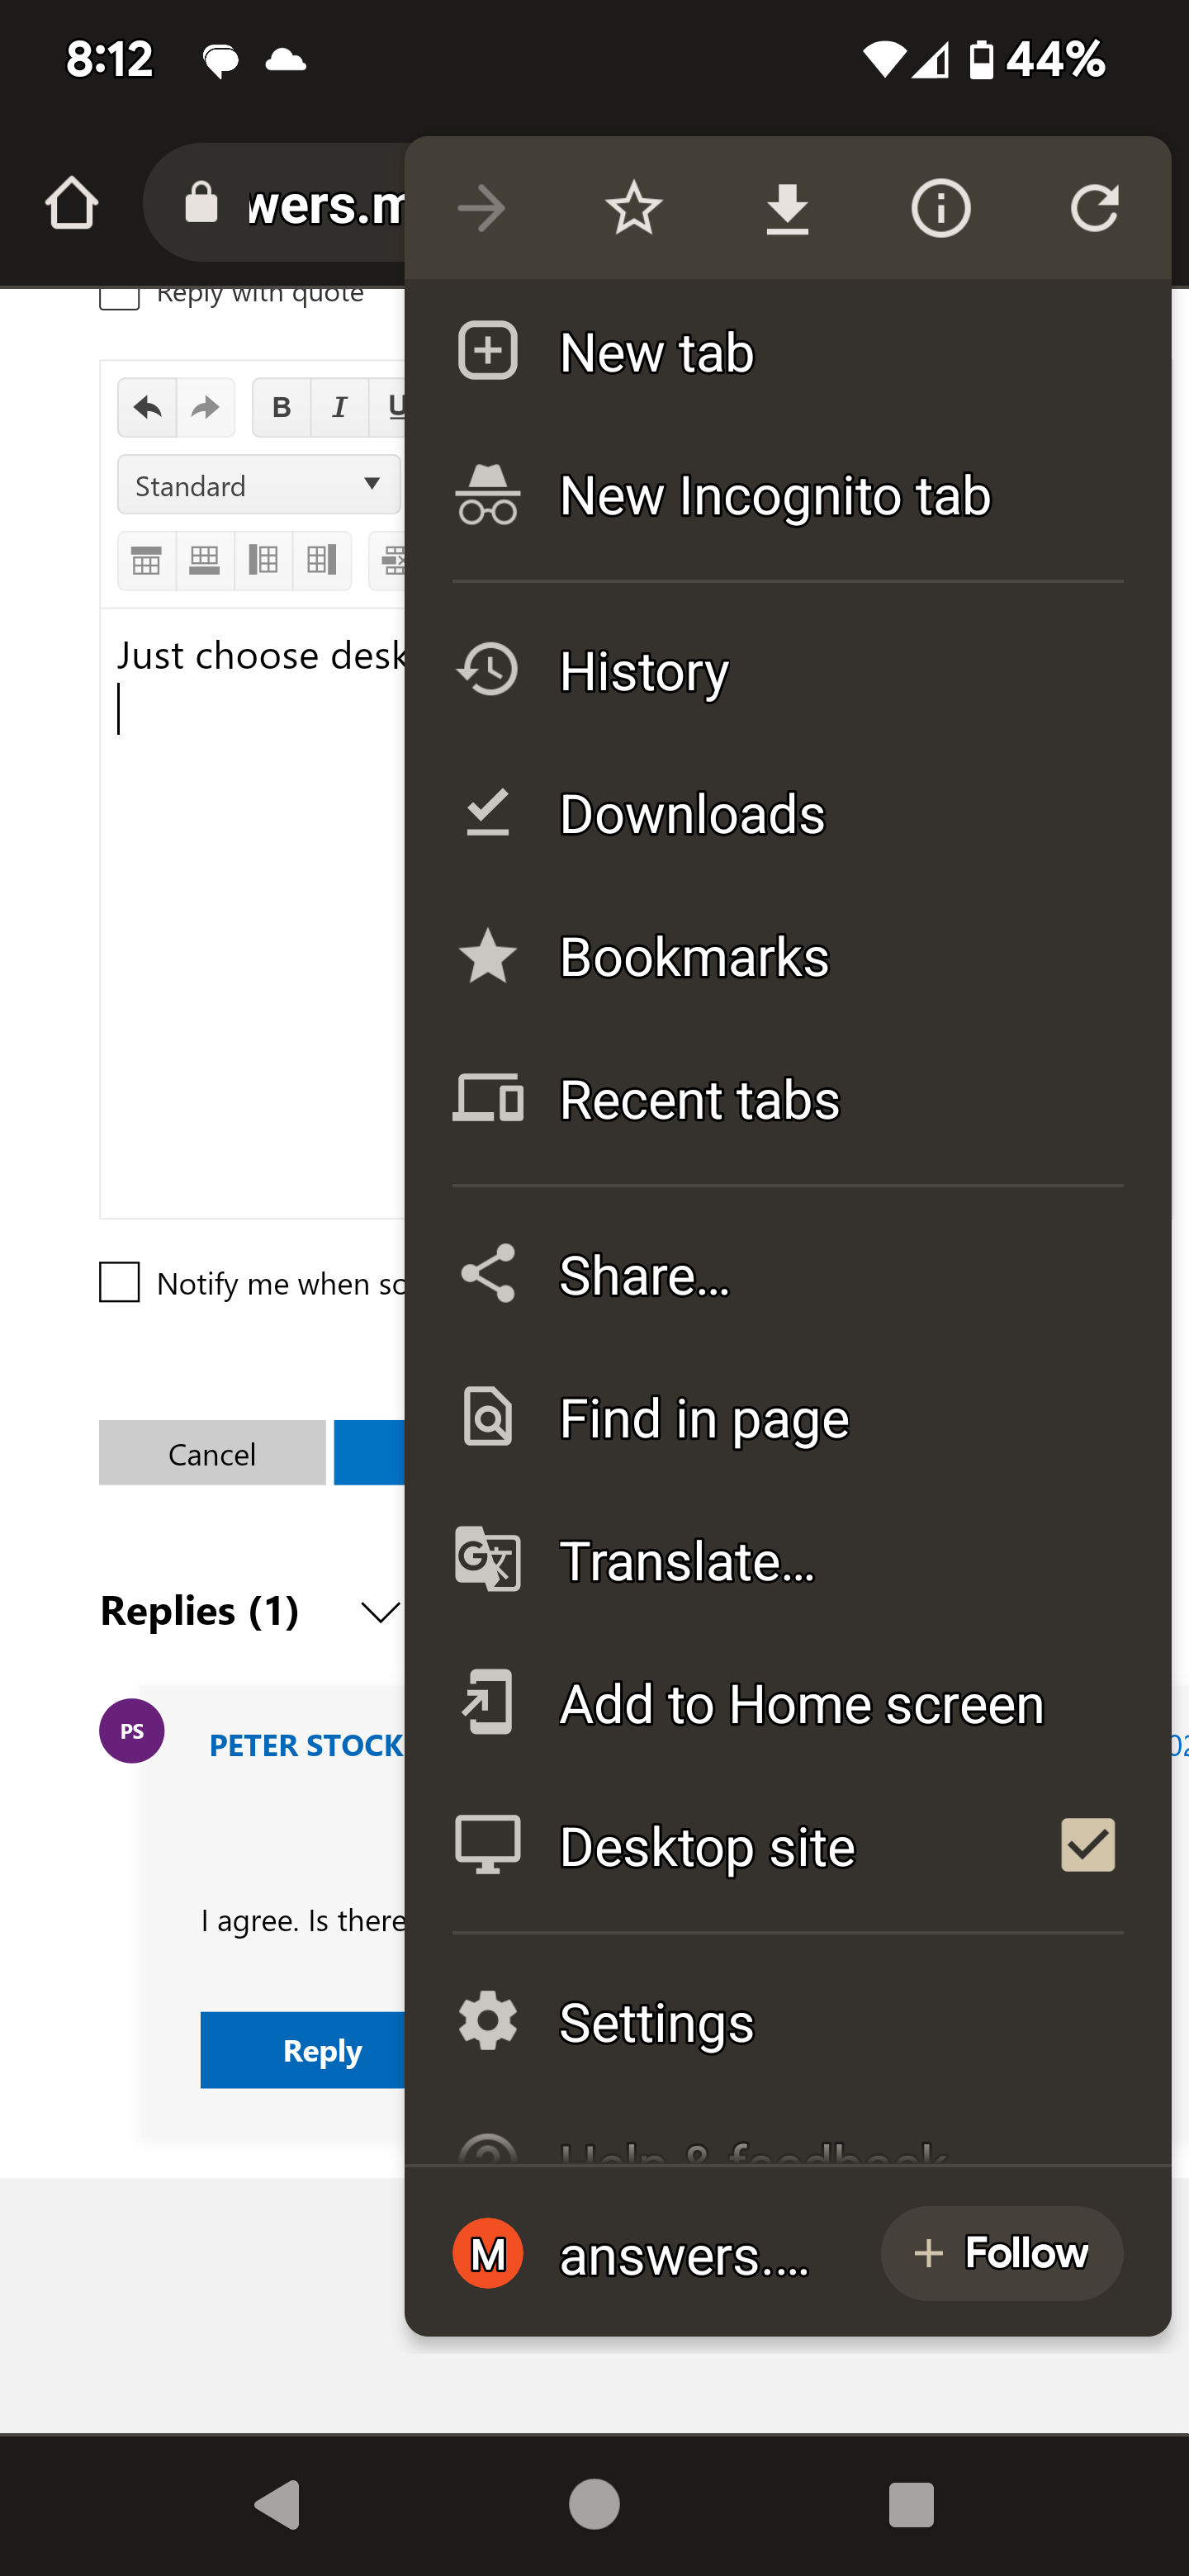The height and width of the screenshot is (2576, 1189).
Task: Tap Android home circle button
Action: [594, 2505]
